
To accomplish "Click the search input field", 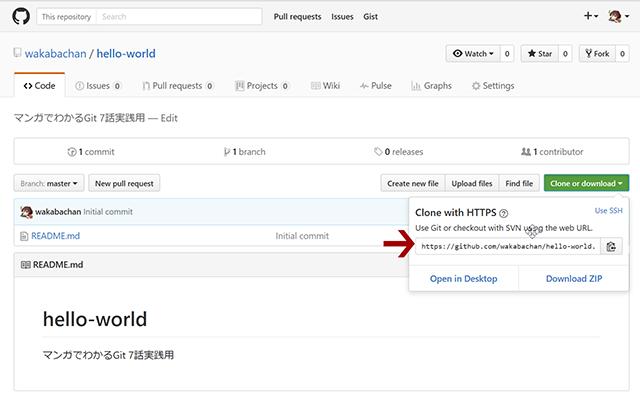I will 179,17.
